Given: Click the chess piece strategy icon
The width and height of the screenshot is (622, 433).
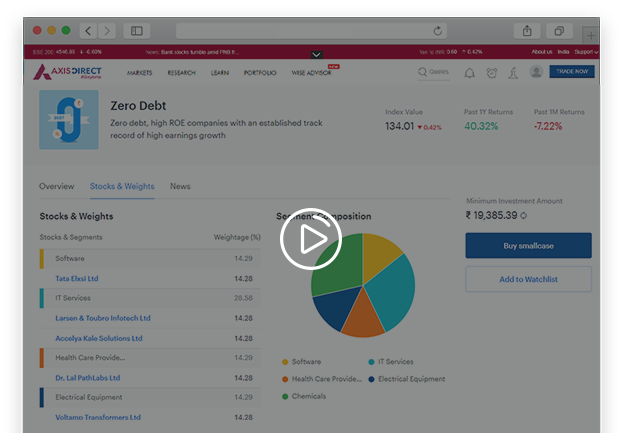Looking at the screenshot, I should pos(513,73).
